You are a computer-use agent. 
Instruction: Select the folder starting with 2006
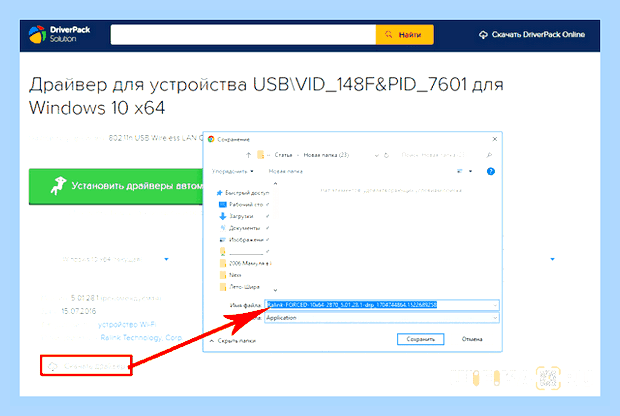(245, 263)
